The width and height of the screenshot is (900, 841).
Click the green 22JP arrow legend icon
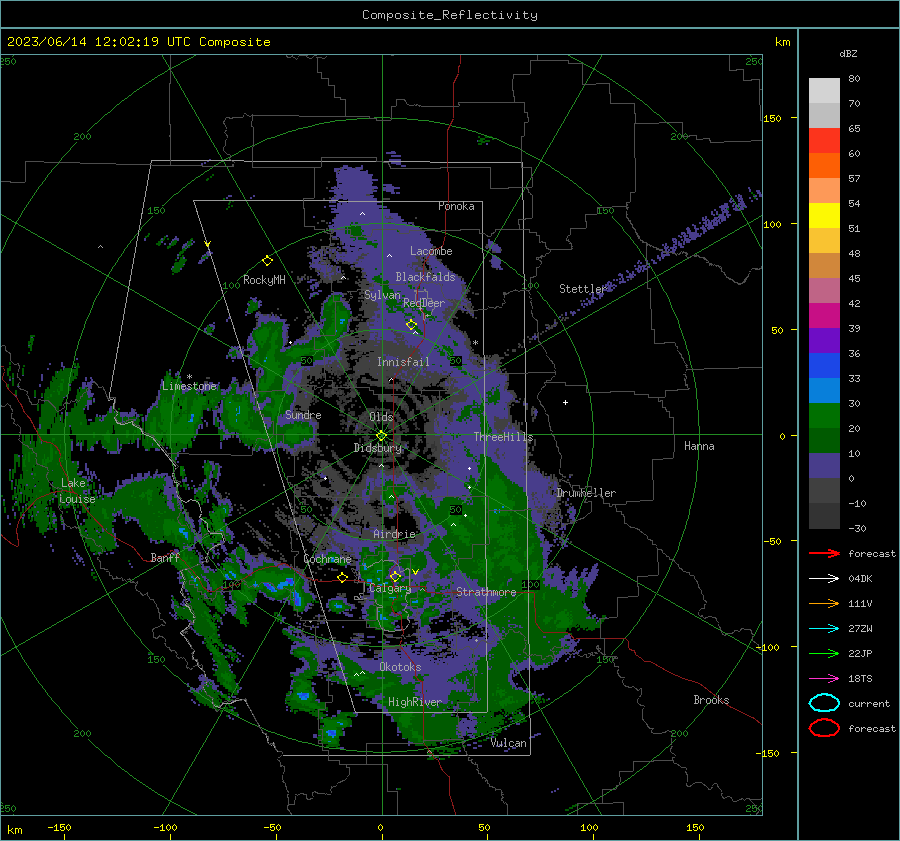[824, 653]
